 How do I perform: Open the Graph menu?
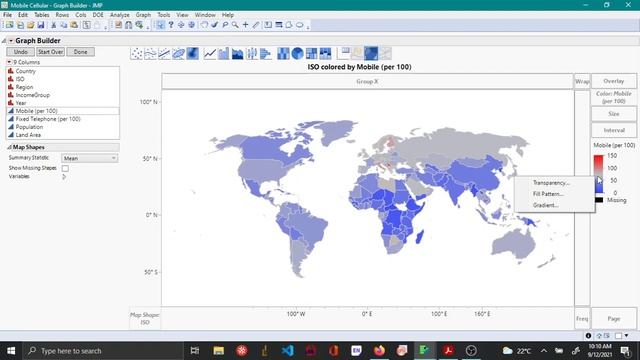pyautogui.click(x=143, y=15)
